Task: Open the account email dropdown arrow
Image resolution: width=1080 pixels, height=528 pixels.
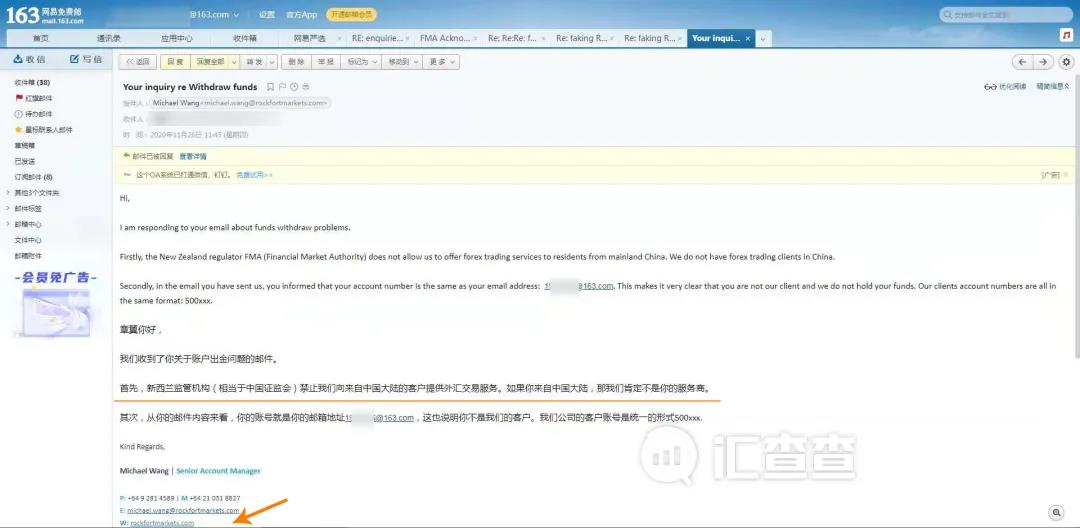Action: 237,14
